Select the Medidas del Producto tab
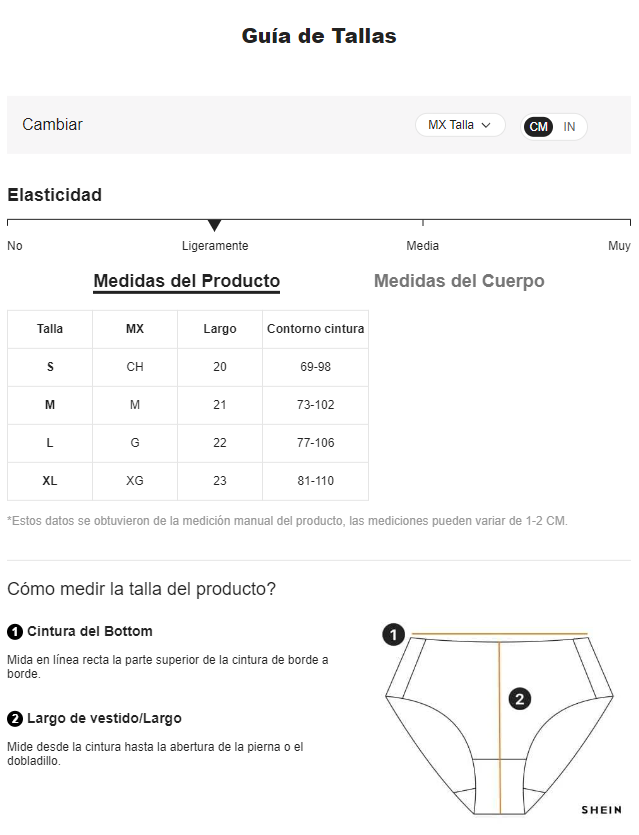Image resolution: width=639 pixels, height=835 pixels. coord(186,282)
